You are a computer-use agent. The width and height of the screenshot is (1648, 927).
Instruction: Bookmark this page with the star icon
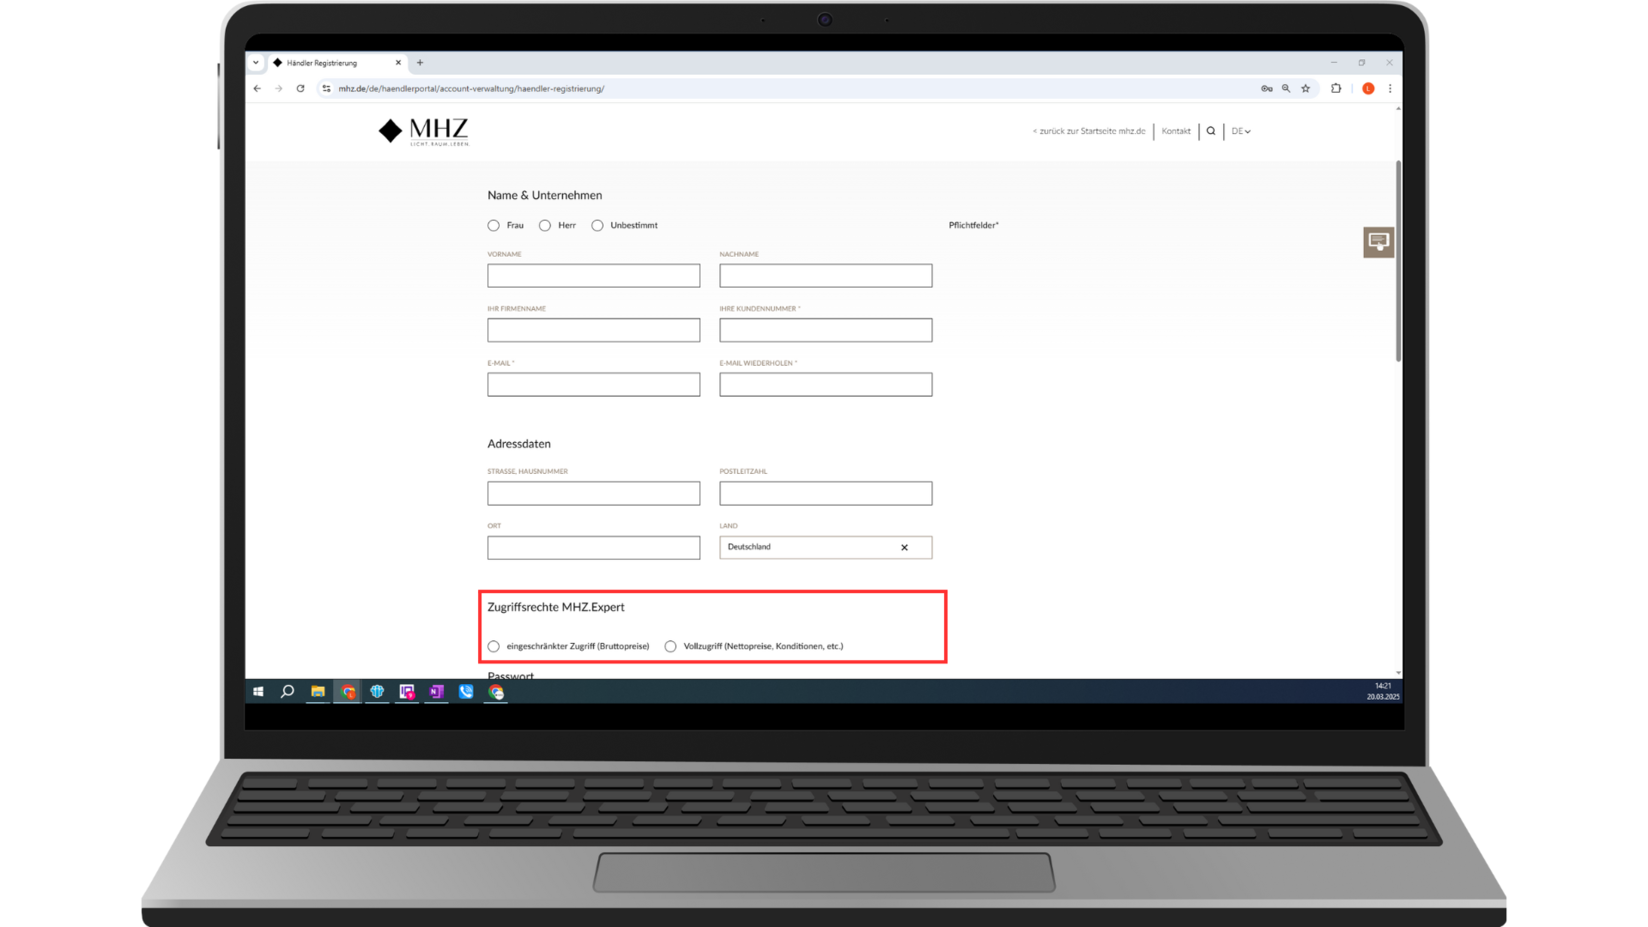(1306, 89)
